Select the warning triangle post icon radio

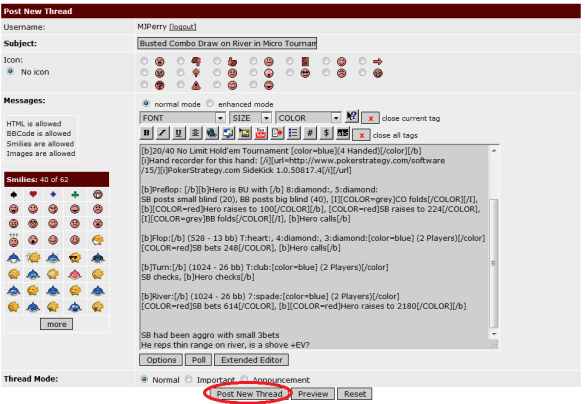[181, 85]
